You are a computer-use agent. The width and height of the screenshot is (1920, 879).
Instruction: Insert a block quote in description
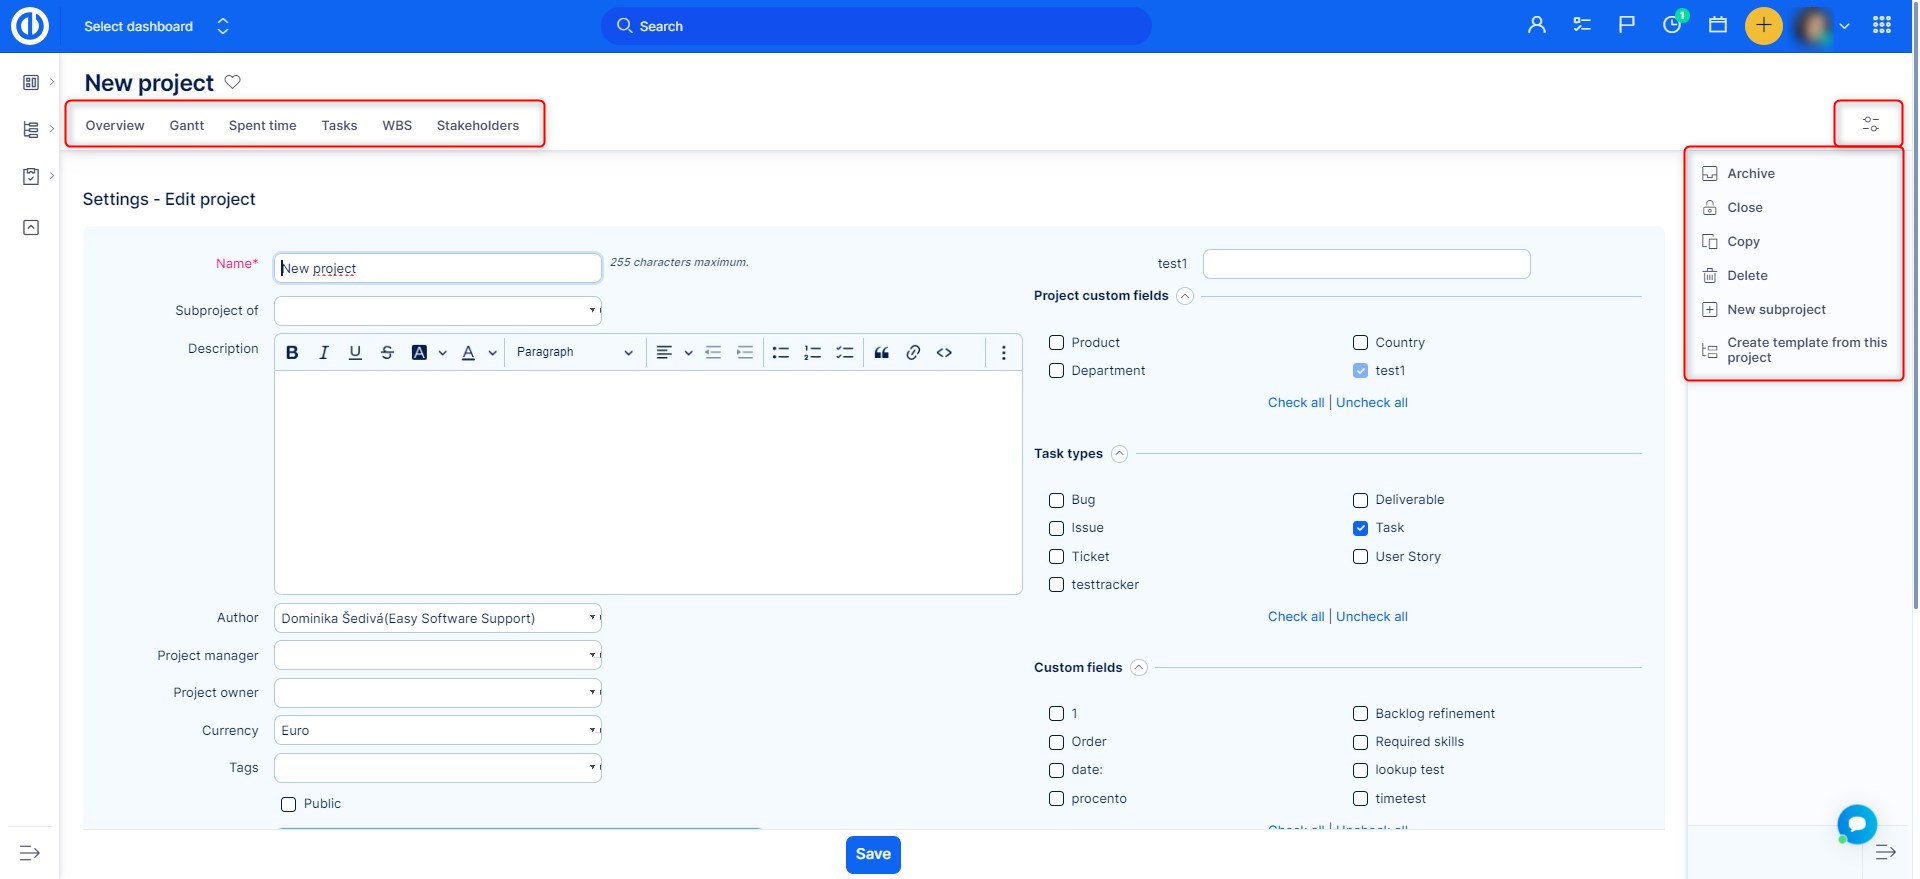coord(881,352)
